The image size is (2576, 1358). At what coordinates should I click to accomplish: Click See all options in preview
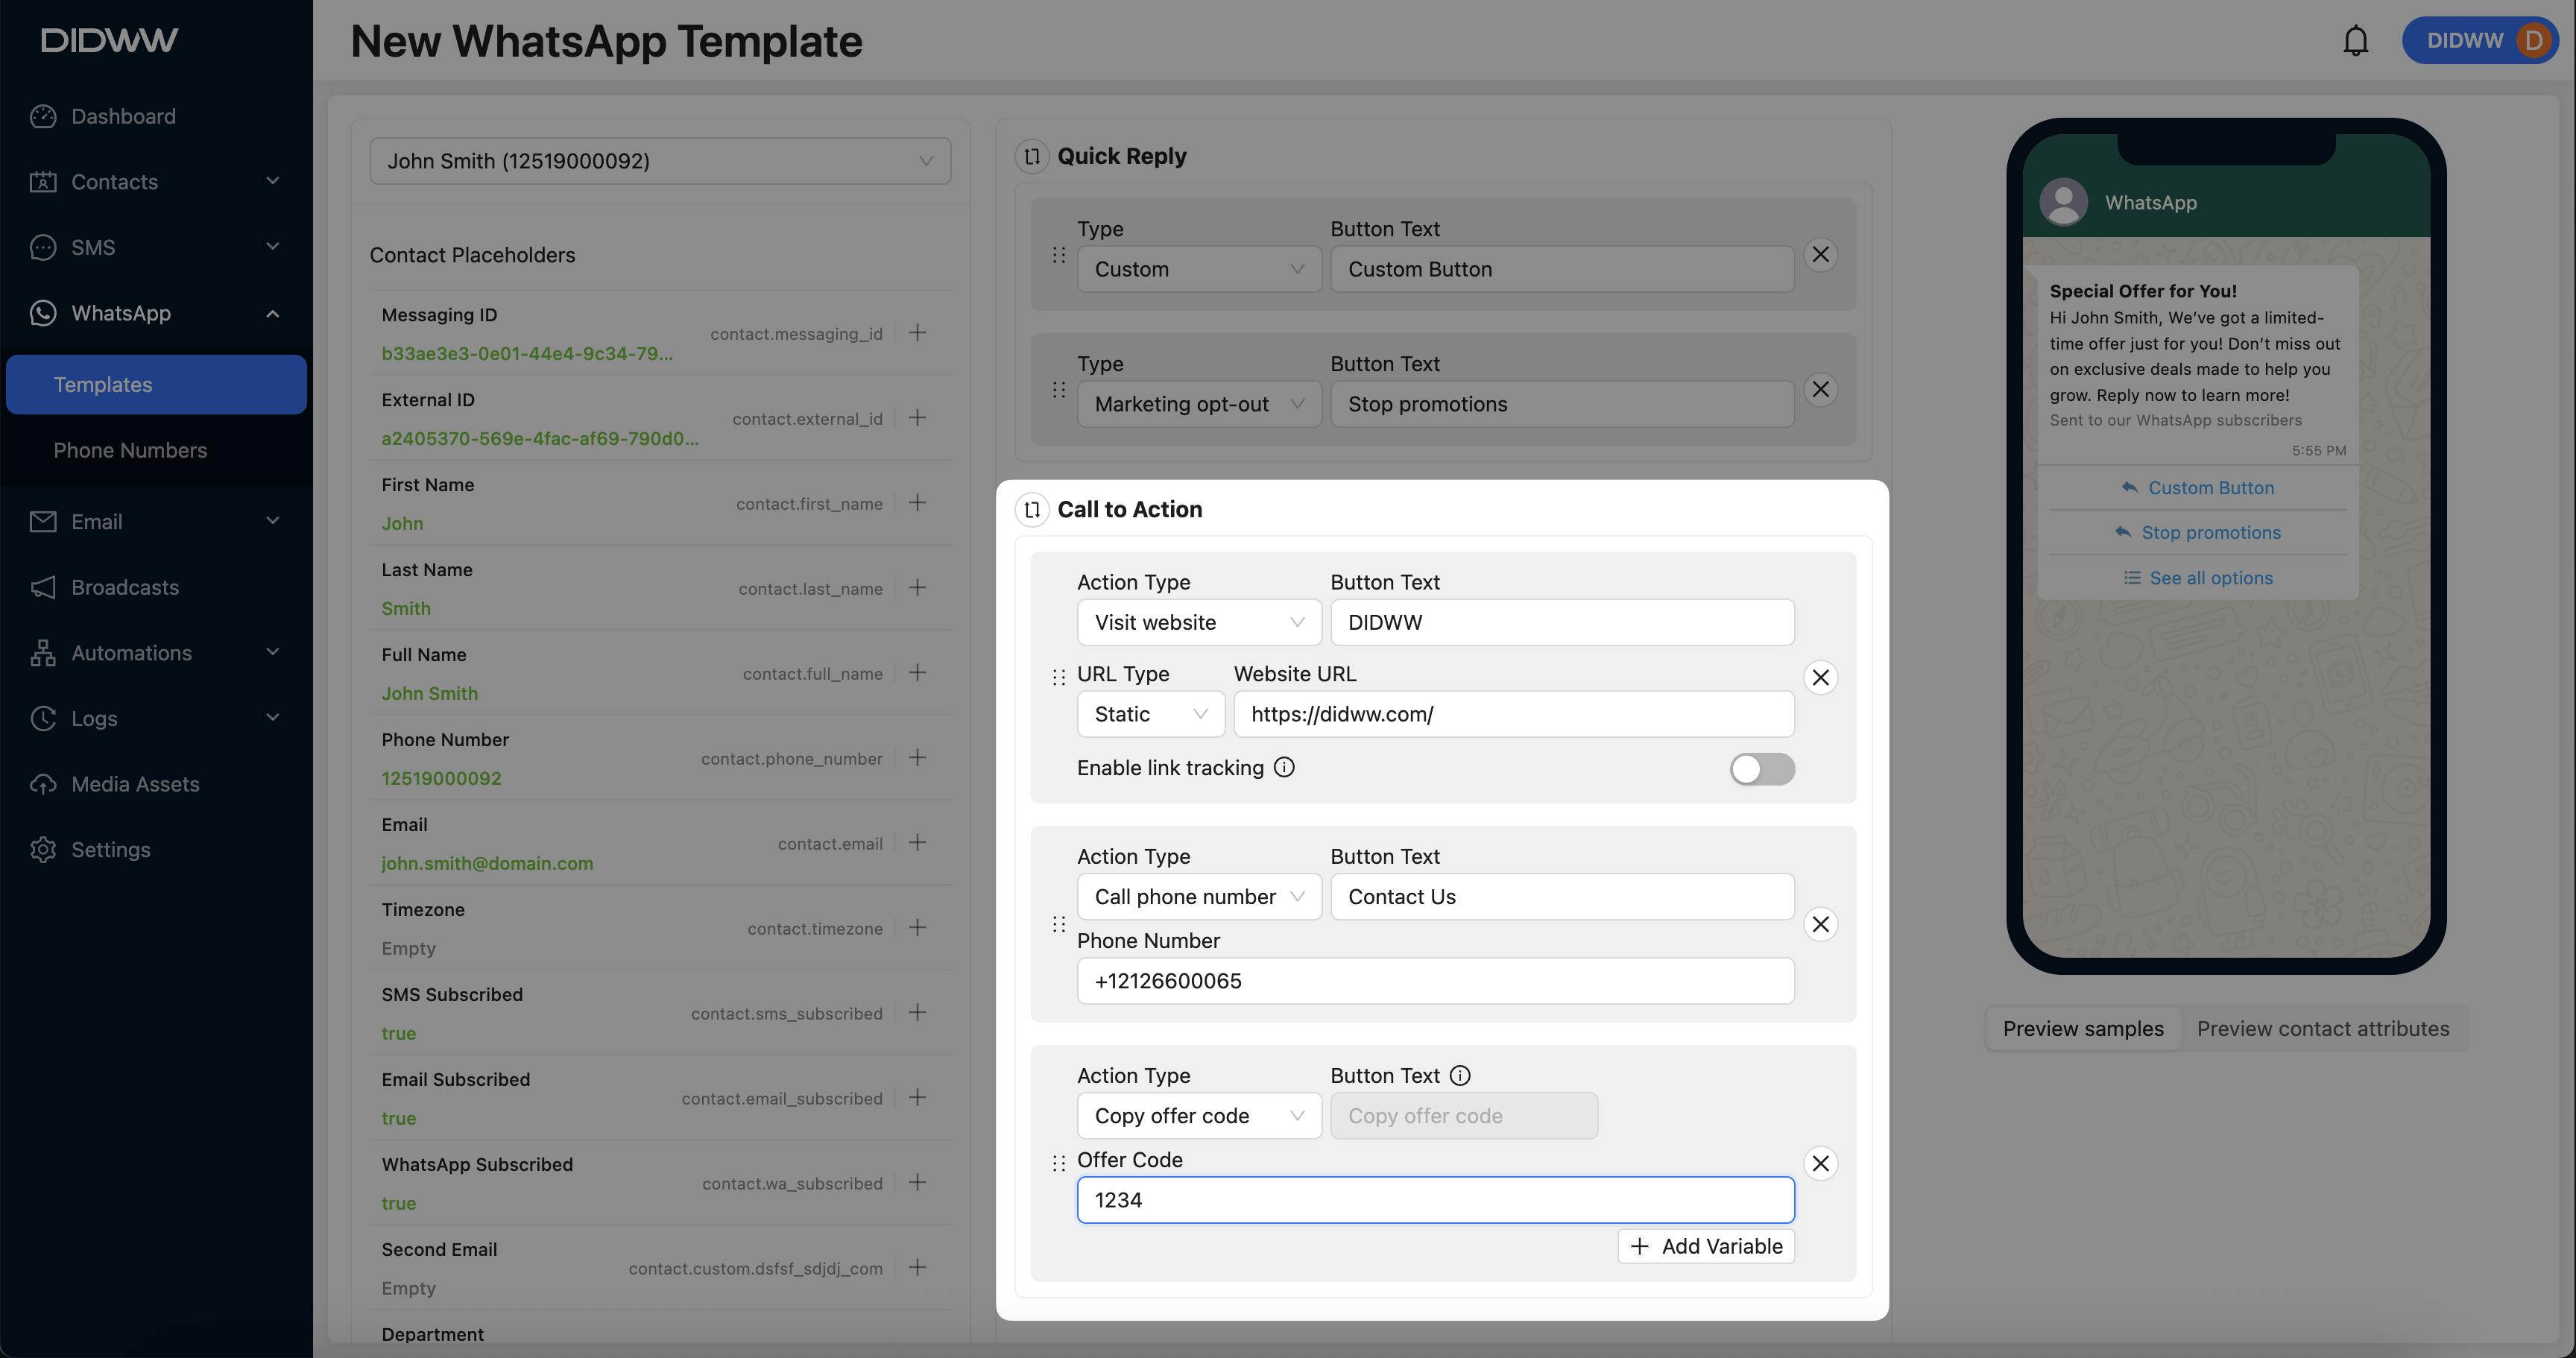coord(2198,578)
